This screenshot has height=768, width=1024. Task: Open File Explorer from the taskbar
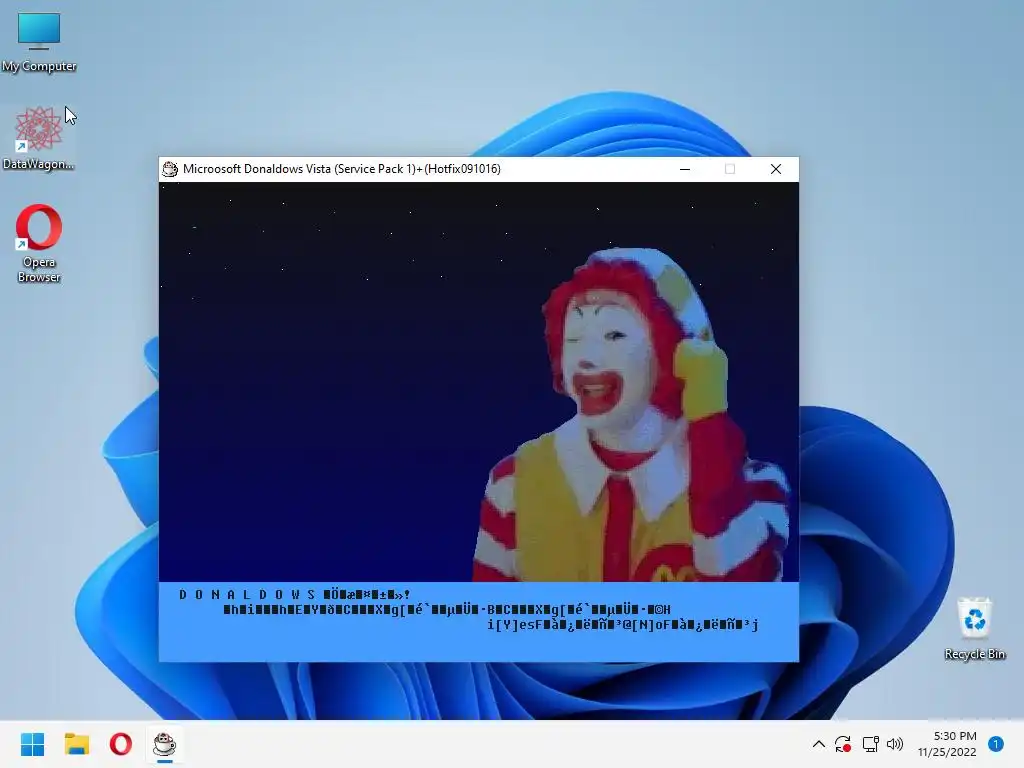[x=76, y=744]
